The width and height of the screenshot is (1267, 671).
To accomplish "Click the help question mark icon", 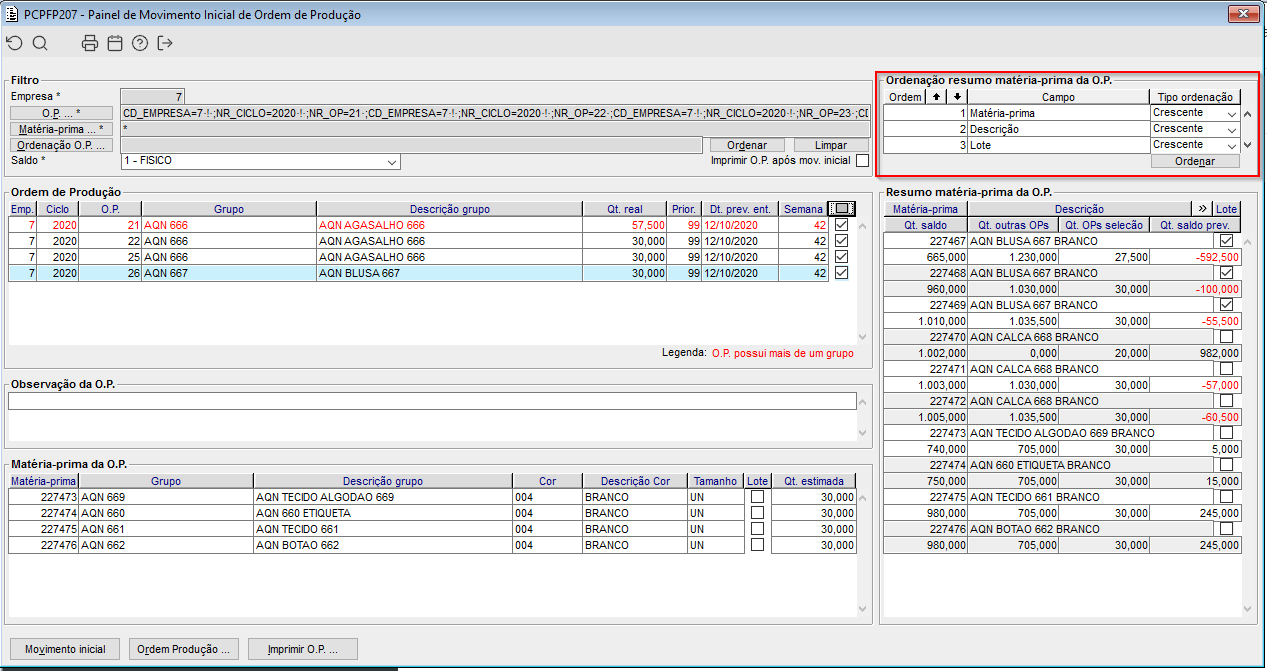I will pyautogui.click(x=140, y=43).
